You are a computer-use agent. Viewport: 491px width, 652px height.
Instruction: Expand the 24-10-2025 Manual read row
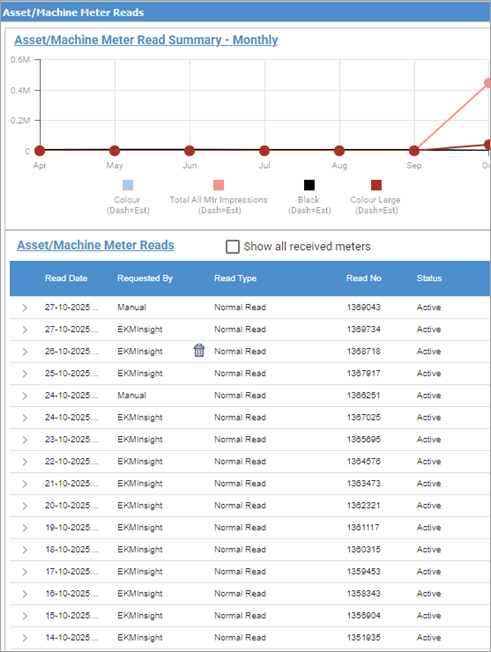click(x=25, y=396)
